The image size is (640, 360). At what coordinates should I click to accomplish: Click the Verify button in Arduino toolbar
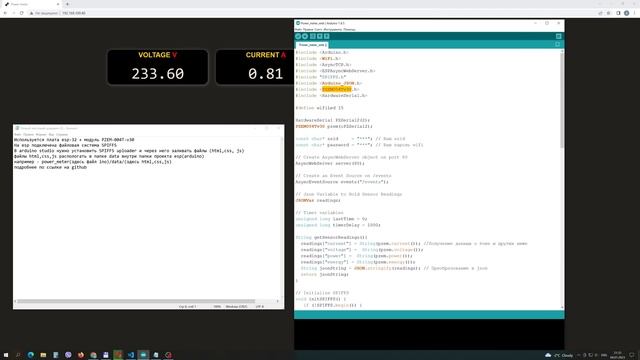click(x=298, y=36)
